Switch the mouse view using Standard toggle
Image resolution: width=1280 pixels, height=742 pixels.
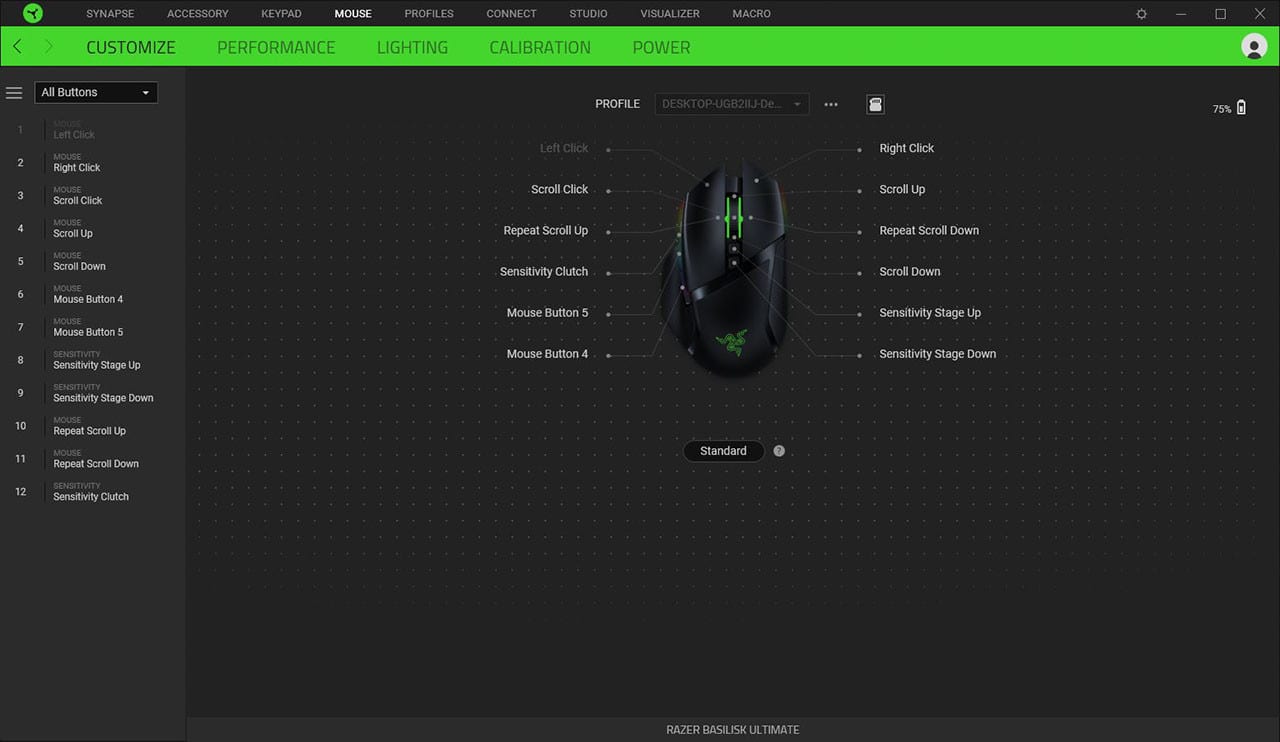click(723, 450)
